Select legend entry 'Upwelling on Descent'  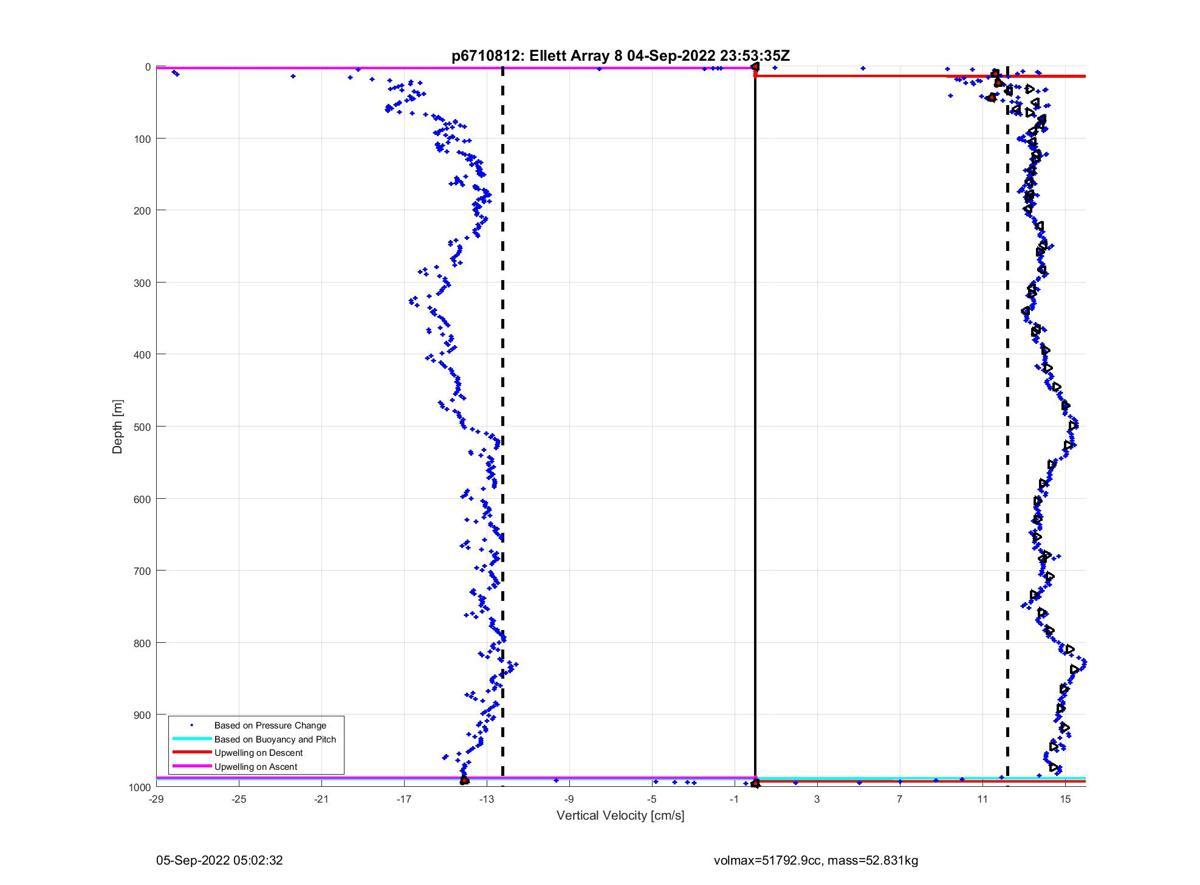tap(258, 753)
